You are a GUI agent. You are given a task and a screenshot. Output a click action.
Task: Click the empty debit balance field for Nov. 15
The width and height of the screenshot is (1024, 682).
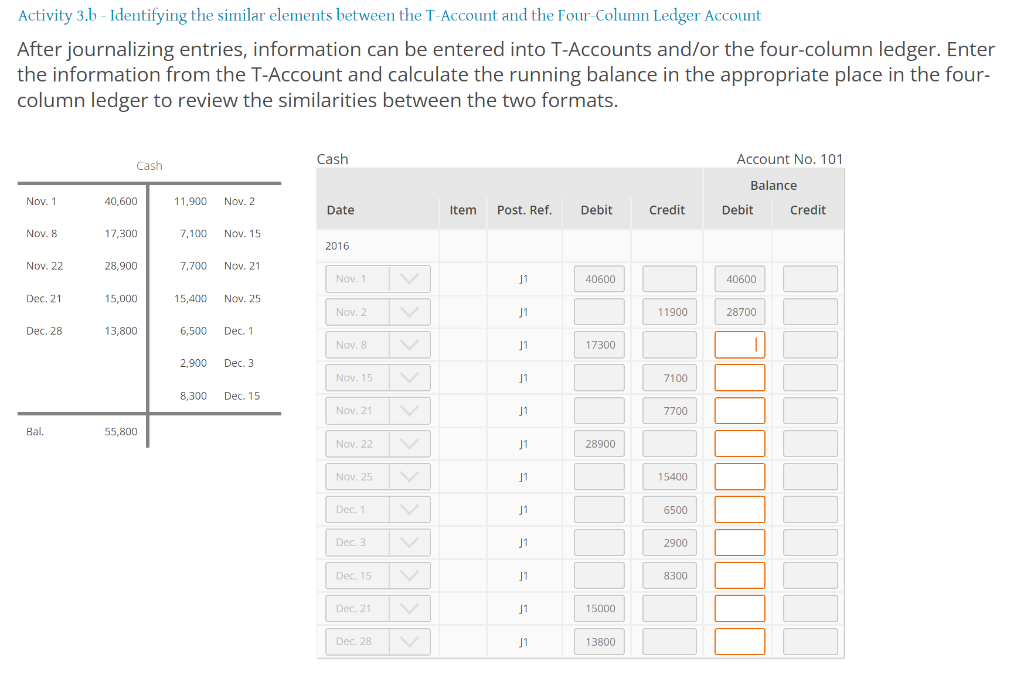tap(740, 377)
